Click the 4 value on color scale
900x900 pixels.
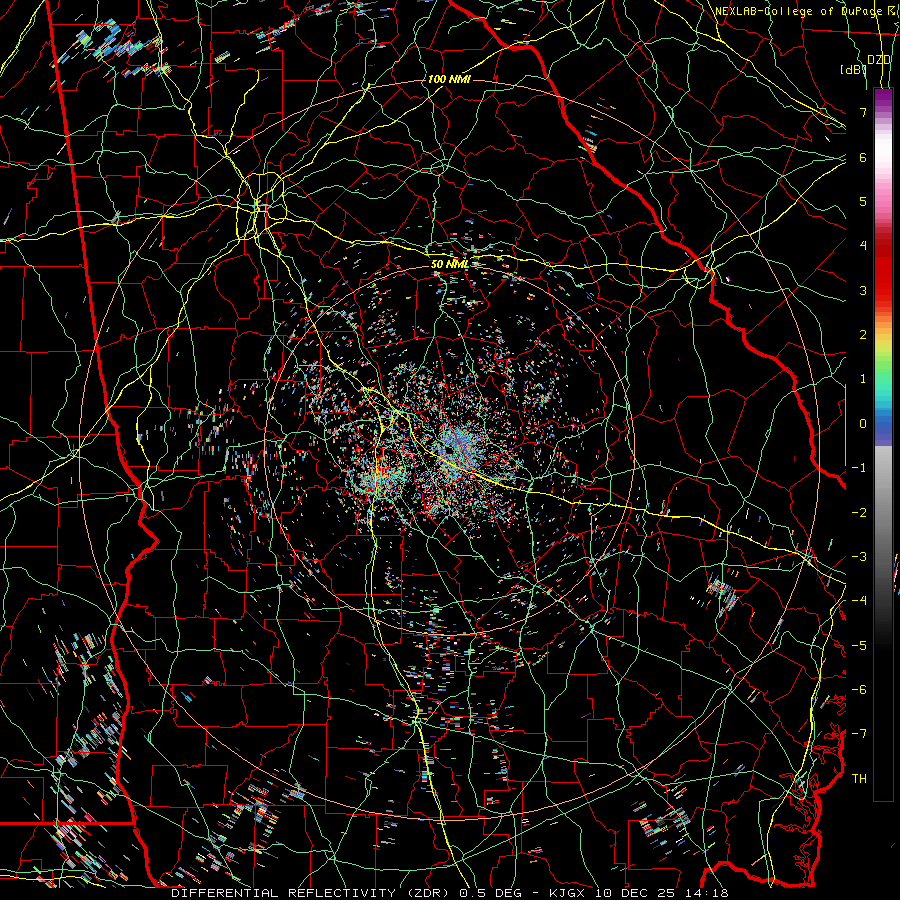click(863, 246)
